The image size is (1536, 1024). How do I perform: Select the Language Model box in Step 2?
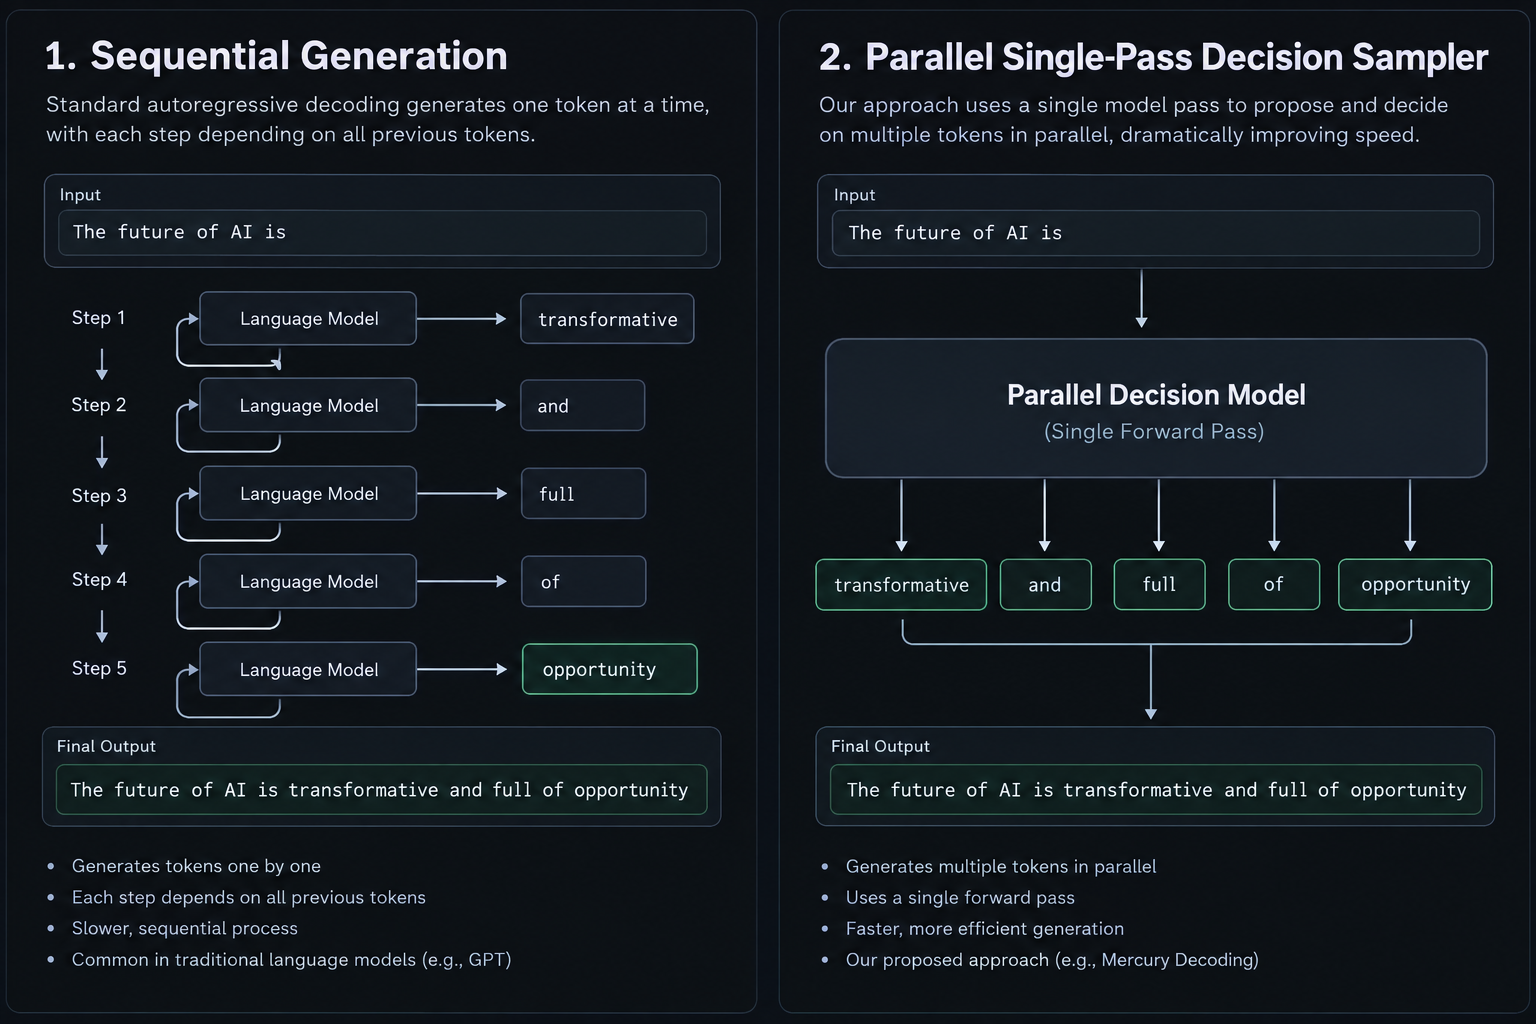point(308,405)
